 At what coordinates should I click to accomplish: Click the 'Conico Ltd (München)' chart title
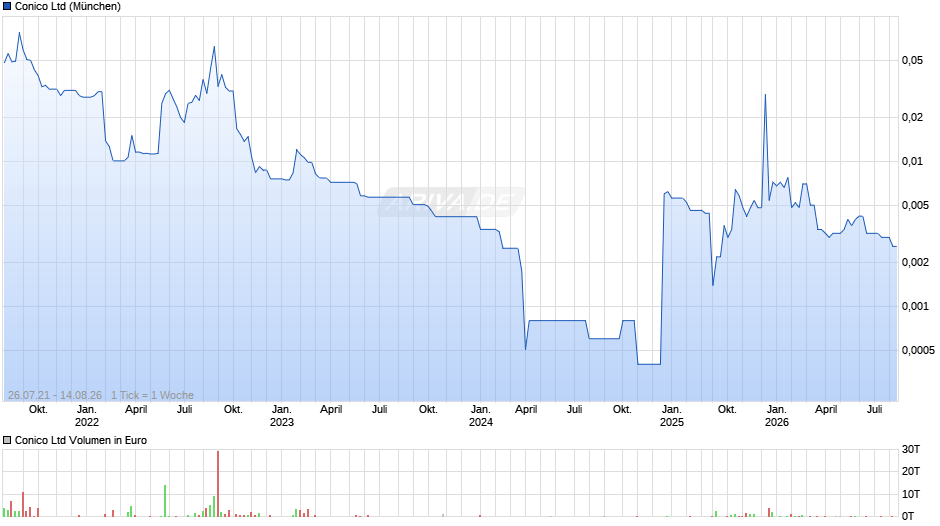tap(68, 7)
